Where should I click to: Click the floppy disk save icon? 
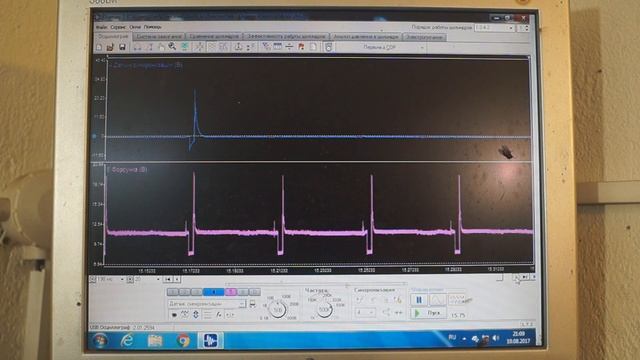click(x=122, y=47)
